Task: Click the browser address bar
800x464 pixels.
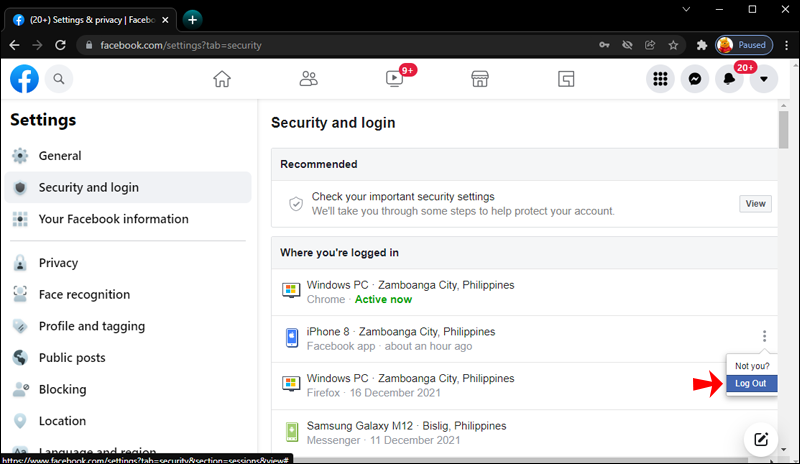Action: [x=330, y=45]
